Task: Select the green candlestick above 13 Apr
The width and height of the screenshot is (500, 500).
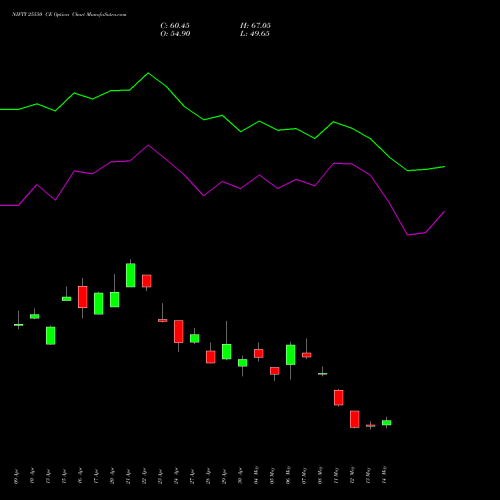Action: point(51,336)
